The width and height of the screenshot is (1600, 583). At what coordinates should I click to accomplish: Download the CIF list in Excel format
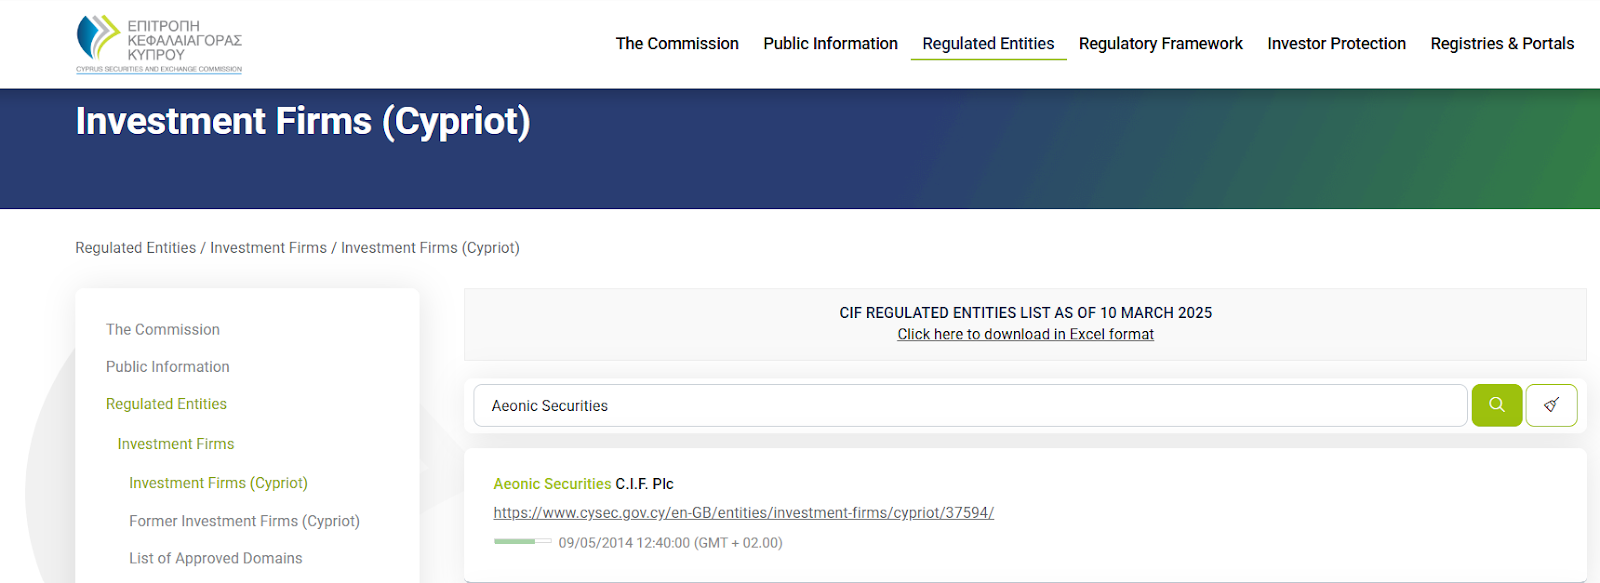coord(1025,334)
